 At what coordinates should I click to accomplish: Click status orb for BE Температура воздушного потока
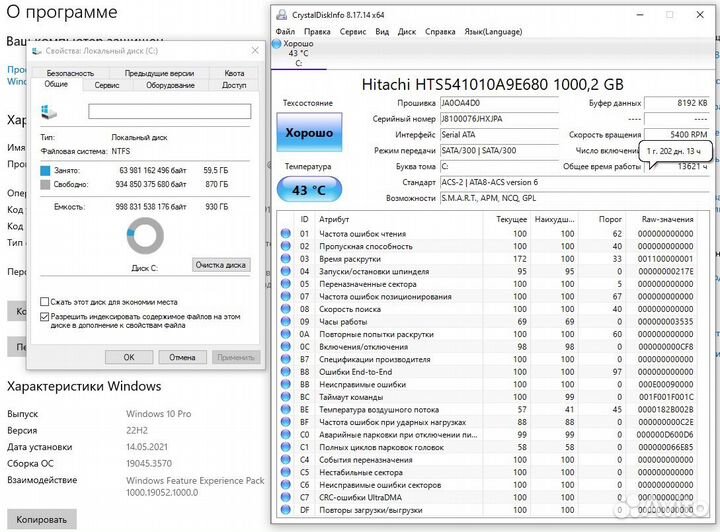pos(286,409)
